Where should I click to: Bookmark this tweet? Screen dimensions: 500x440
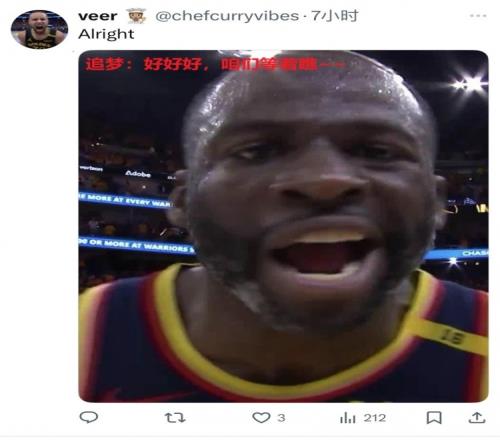(434, 418)
